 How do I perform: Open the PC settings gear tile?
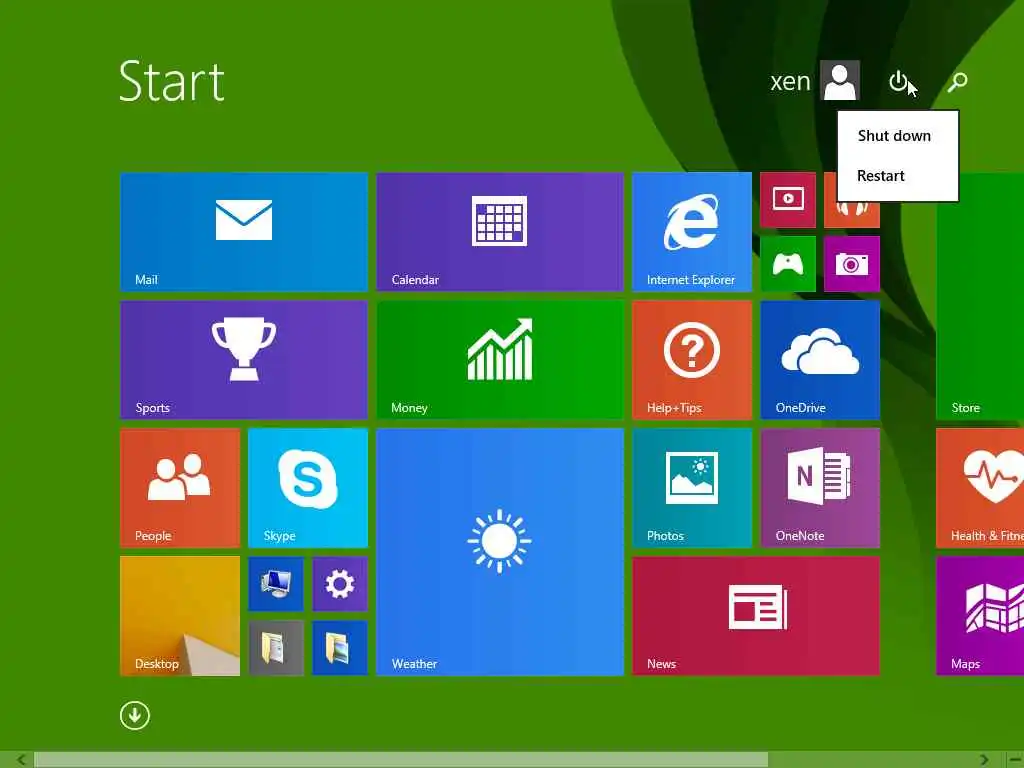[x=340, y=584]
